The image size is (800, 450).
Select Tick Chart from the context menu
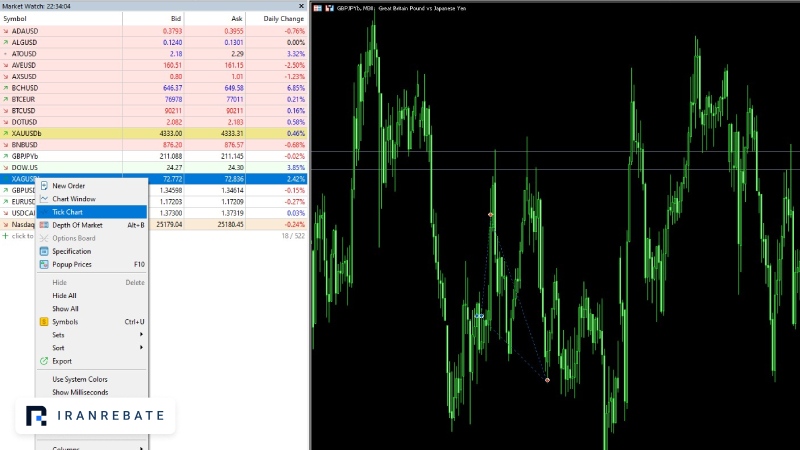tap(92, 212)
